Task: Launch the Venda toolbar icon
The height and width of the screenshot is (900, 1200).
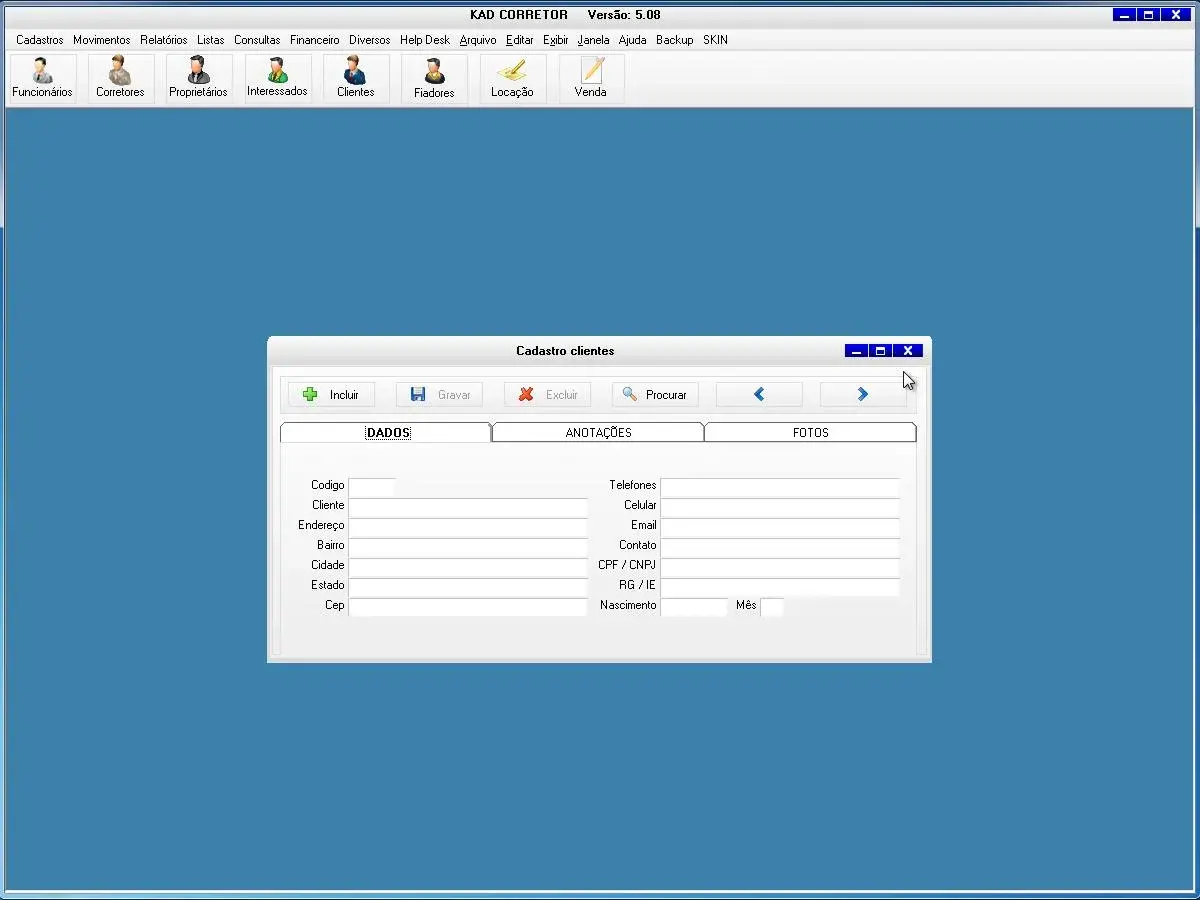Action: [x=590, y=78]
